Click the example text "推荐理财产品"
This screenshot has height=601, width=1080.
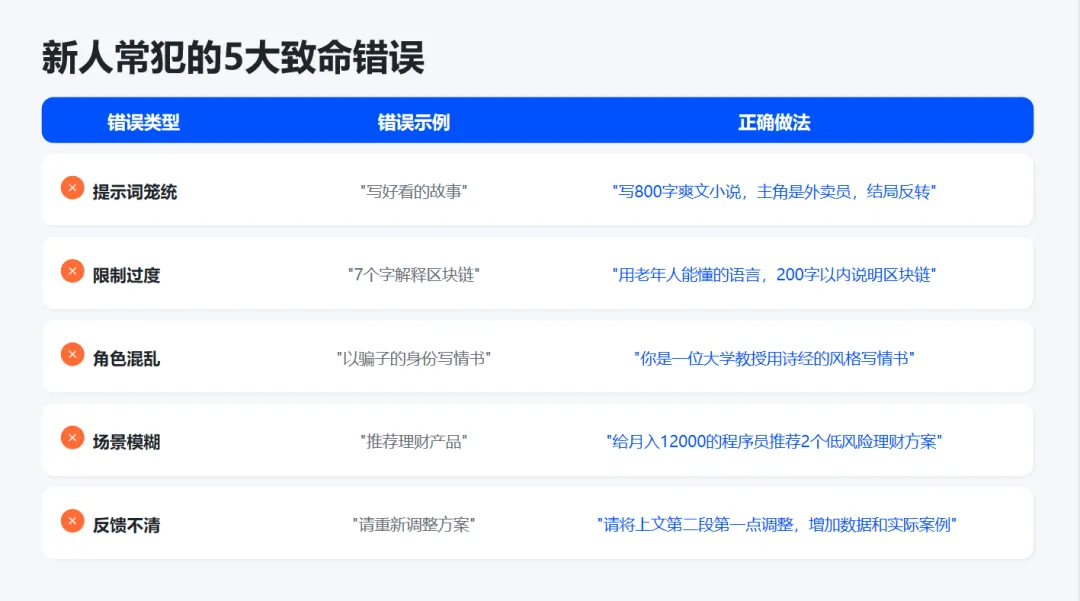(413, 441)
